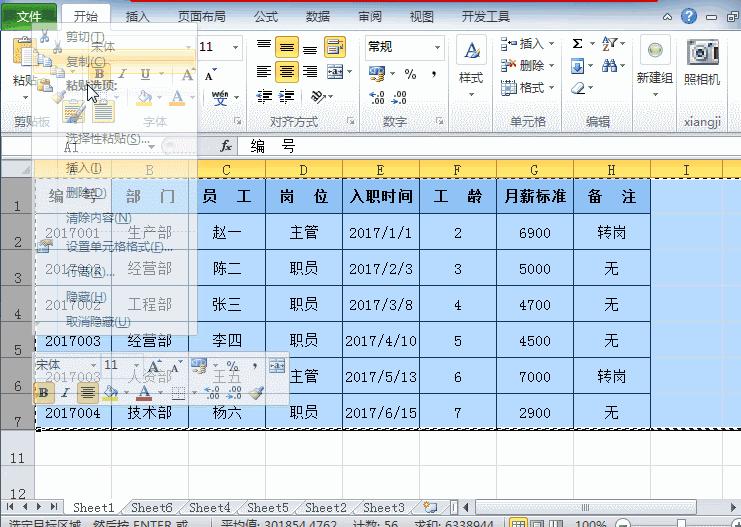Click the Increase Indent icon
The width and height of the screenshot is (741, 527).
(286, 97)
